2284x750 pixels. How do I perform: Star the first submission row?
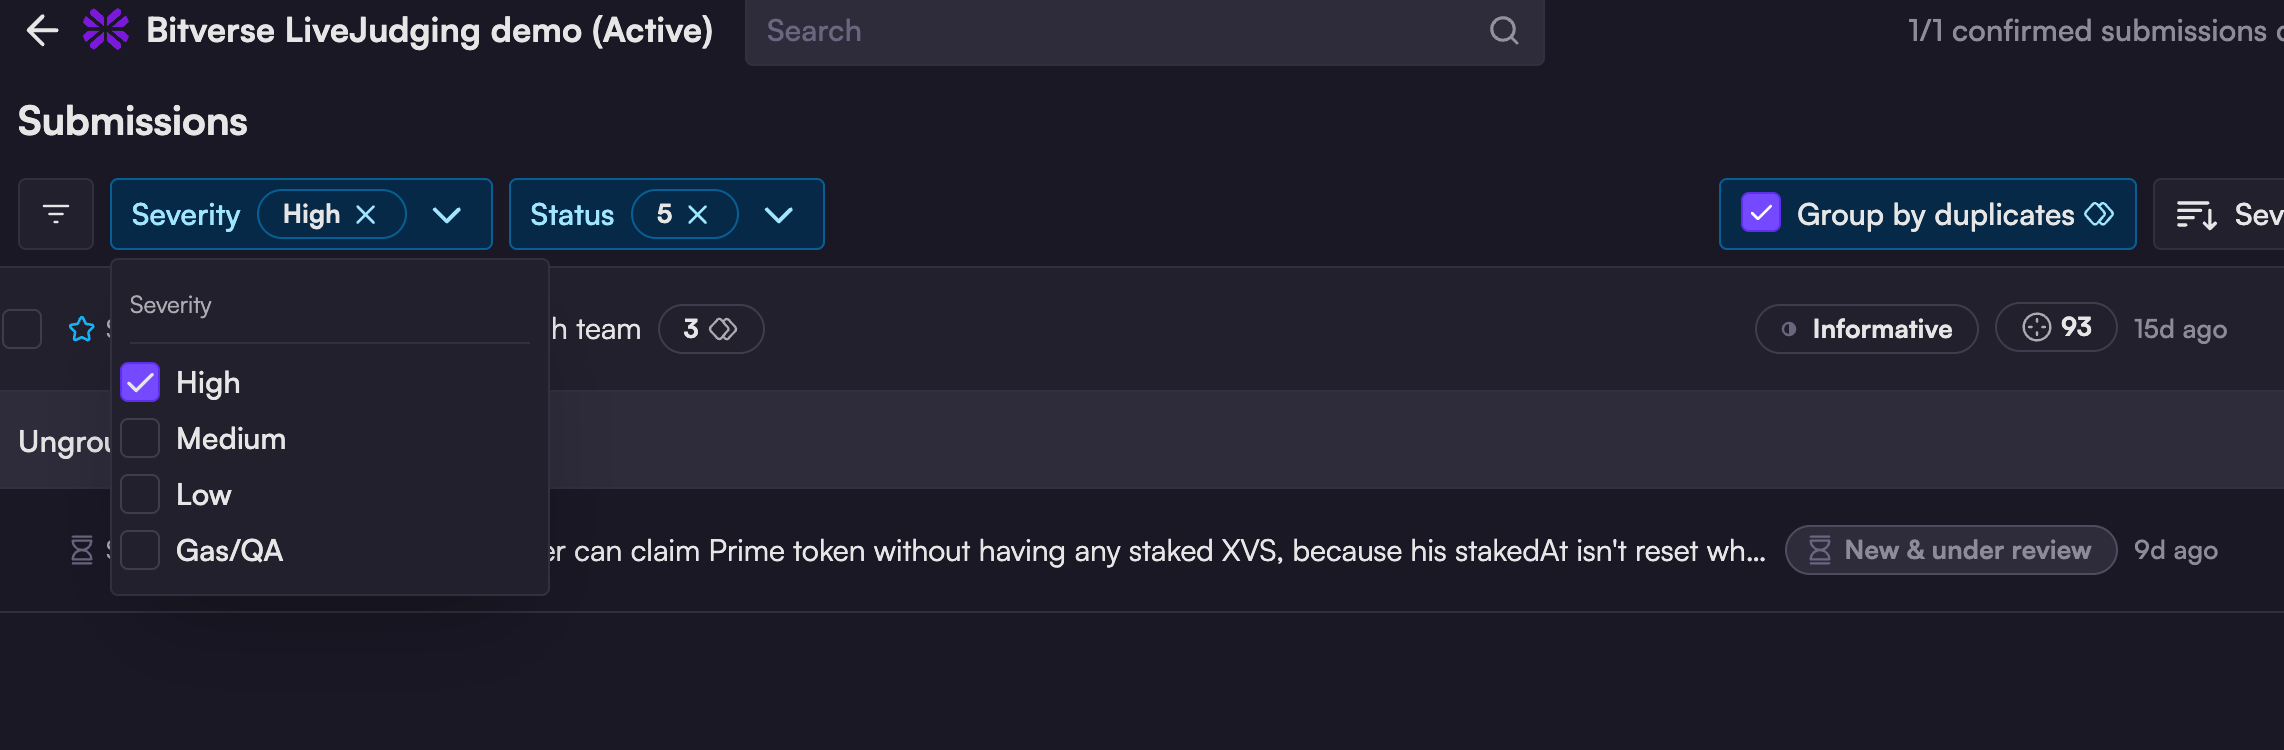click(x=82, y=329)
